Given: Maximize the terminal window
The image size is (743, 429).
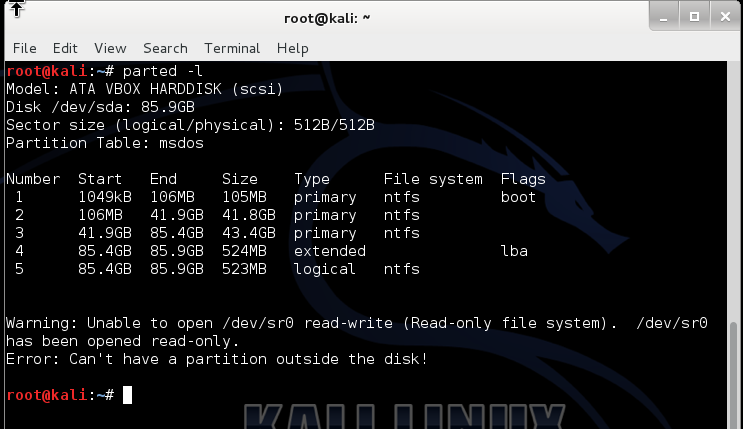Looking at the screenshot, I should click(694, 17).
